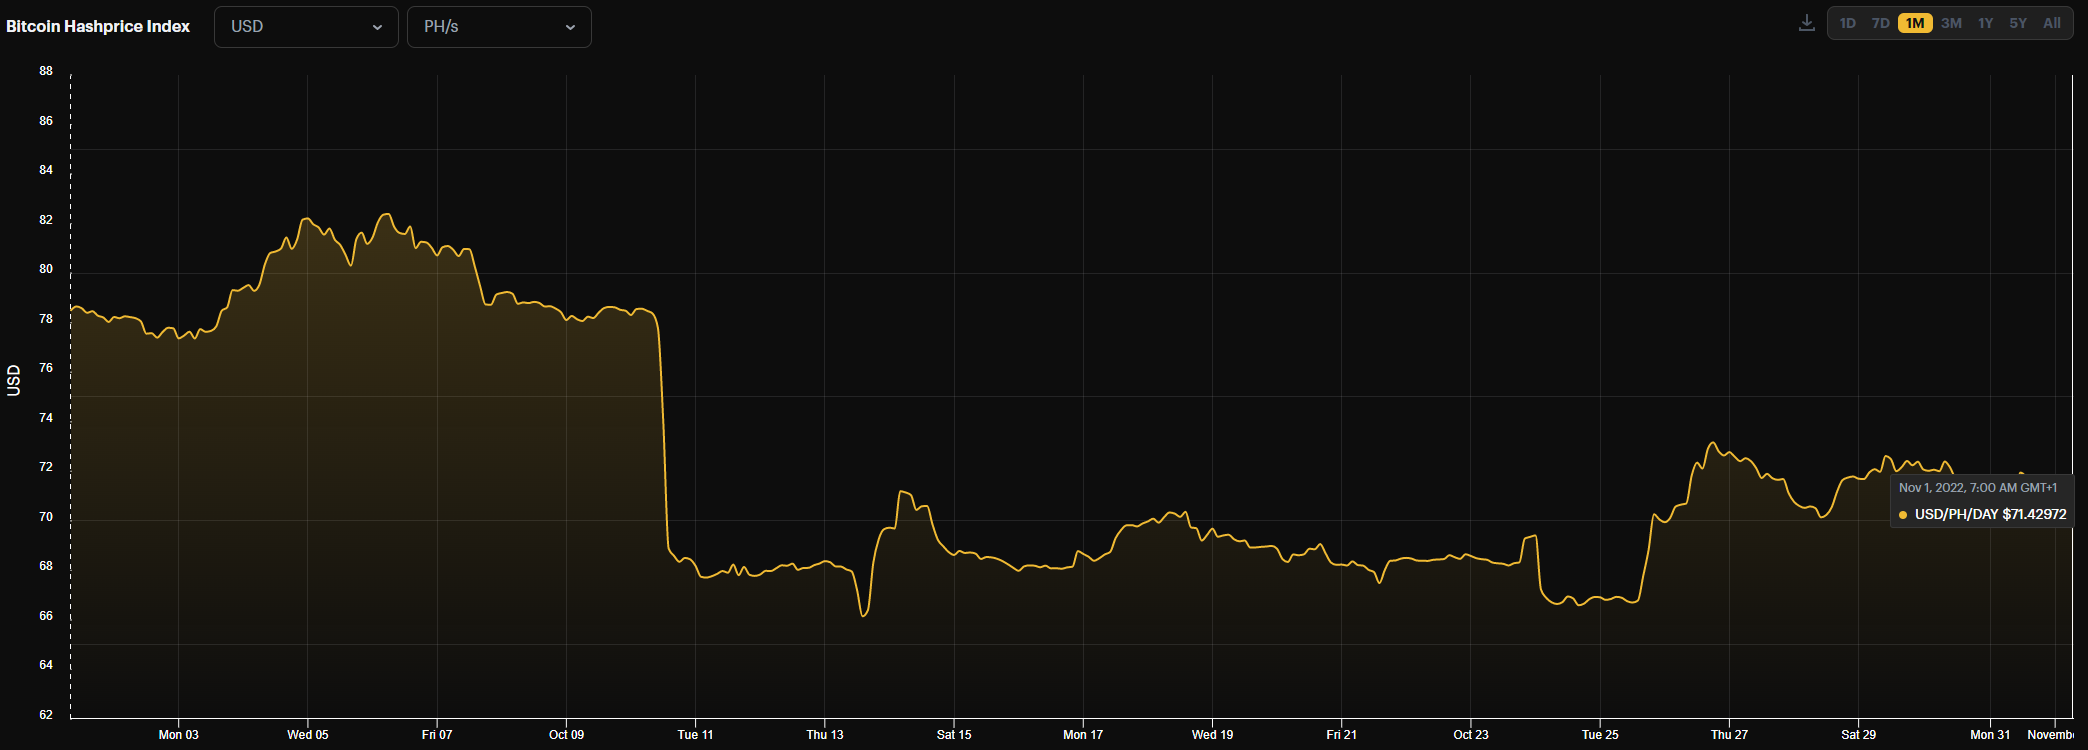Click the highlighted 1M range button
This screenshot has height=750, width=2088.
[1915, 23]
